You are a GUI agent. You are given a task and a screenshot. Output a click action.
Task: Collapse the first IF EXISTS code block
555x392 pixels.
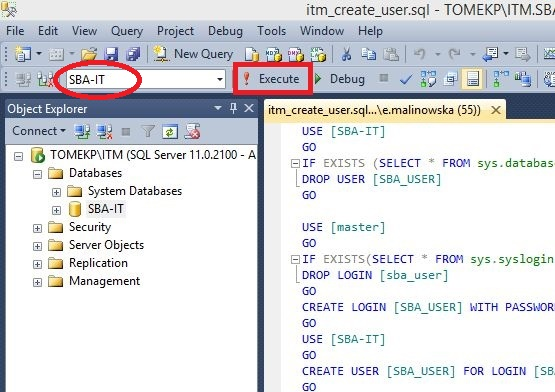pos(295,164)
